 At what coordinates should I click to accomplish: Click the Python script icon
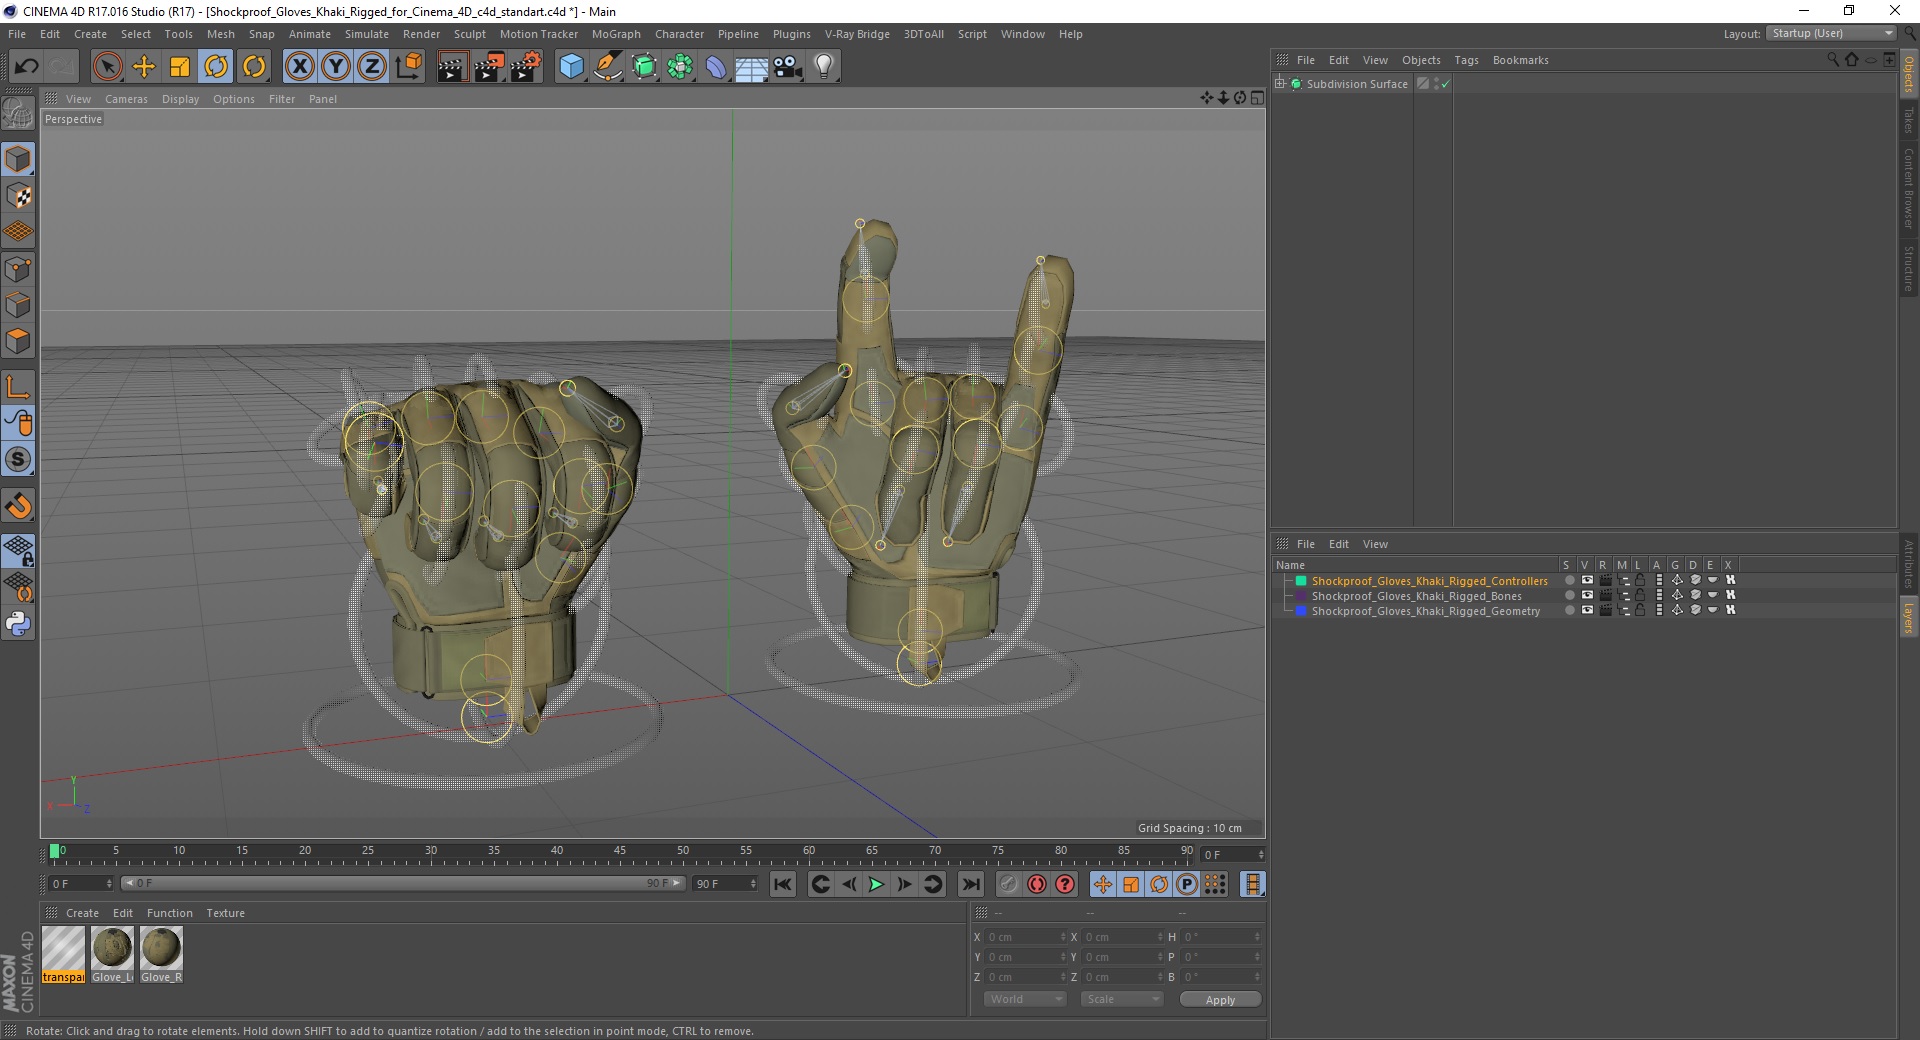(x=18, y=624)
